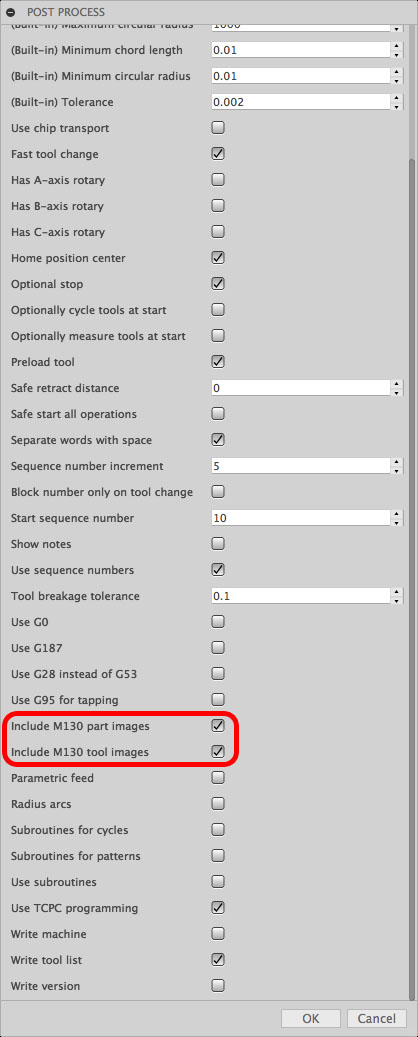Screen dimensions: 418x1037
Task: Toggle the Include M130 tool images checkbox
Action: click(218, 751)
